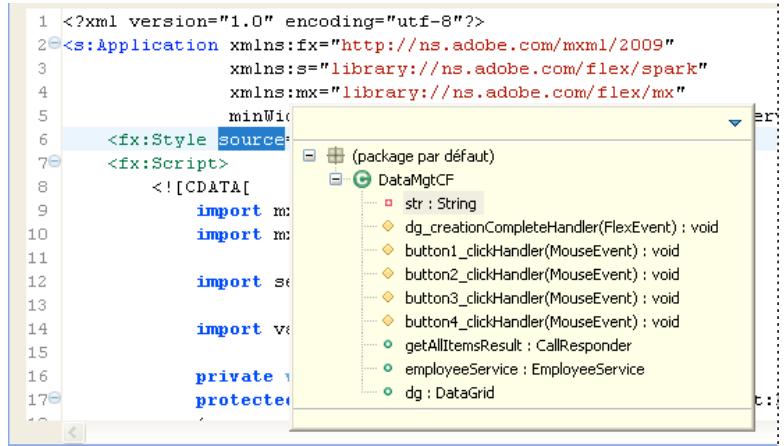This screenshot has height=446, width=784.
Task: Select the str : String entry
Action: (440, 204)
